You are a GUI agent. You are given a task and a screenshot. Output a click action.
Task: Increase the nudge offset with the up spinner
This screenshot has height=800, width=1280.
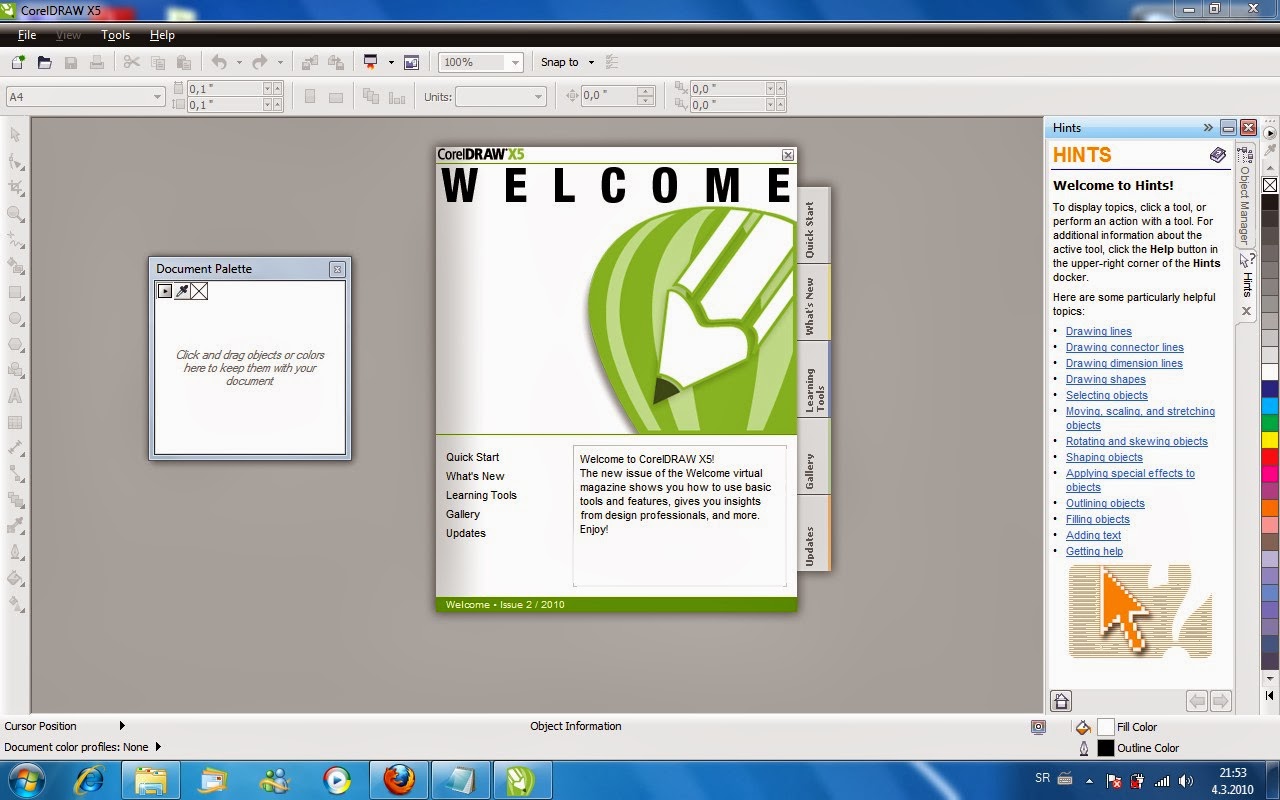(x=645, y=91)
